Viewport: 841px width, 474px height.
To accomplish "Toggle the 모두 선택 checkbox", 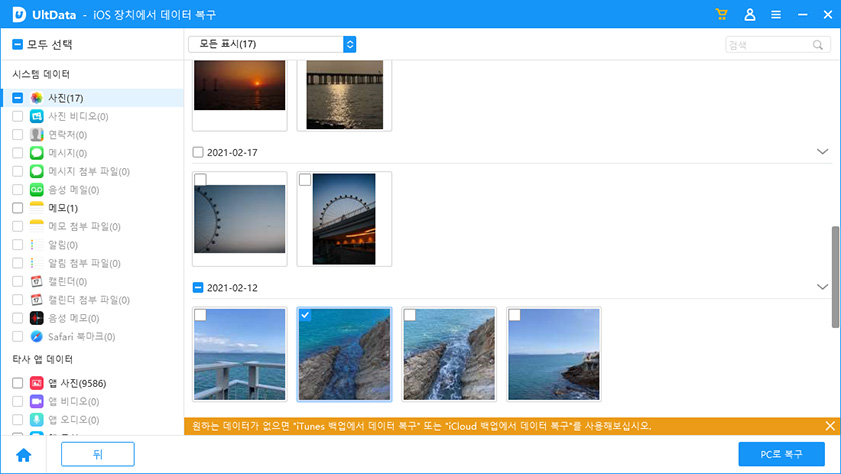I will (x=17, y=44).
